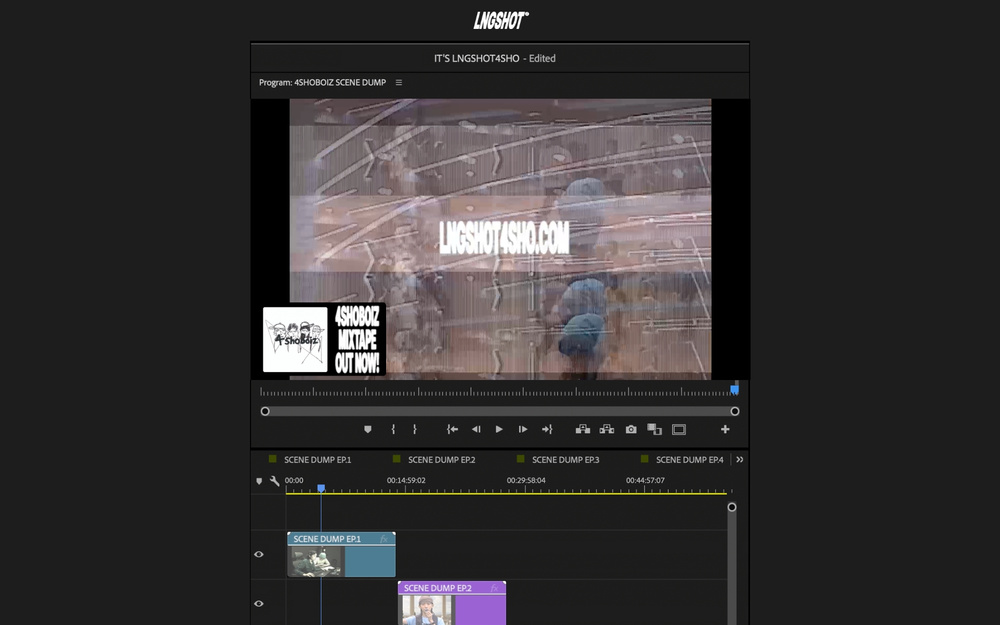Click the Go to In point icon
Image resolution: width=1000 pixels, height=625 pixels.
[x=452, y=429]
